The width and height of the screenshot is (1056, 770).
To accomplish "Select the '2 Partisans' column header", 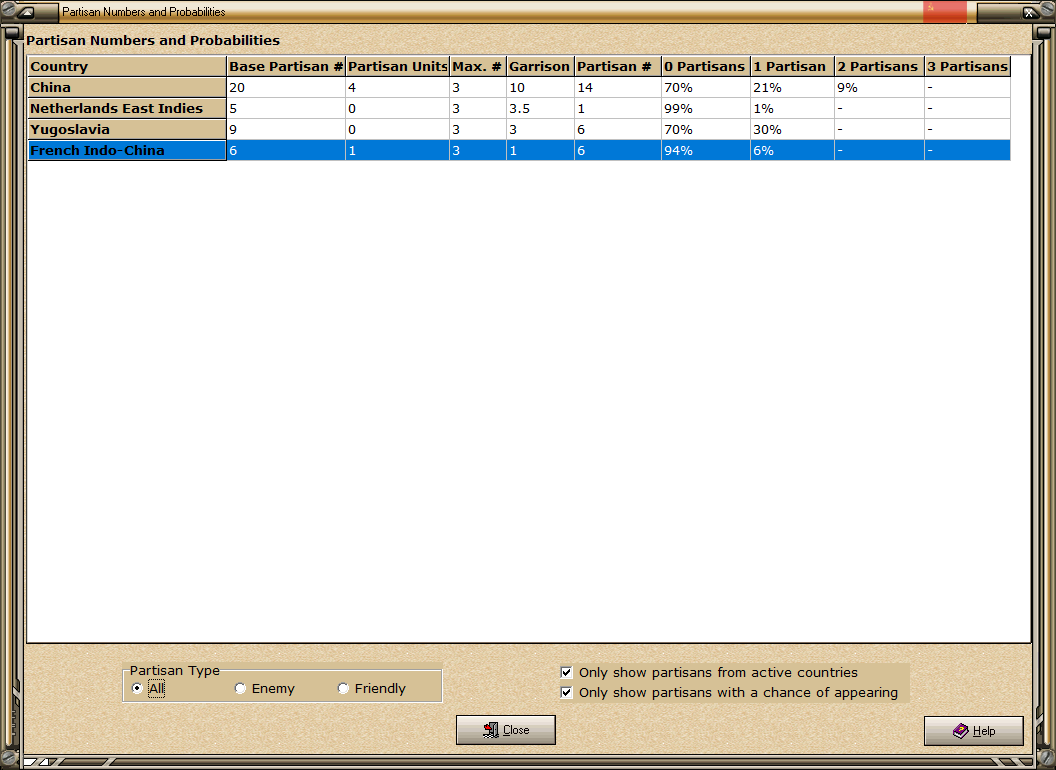I will 880,66.
